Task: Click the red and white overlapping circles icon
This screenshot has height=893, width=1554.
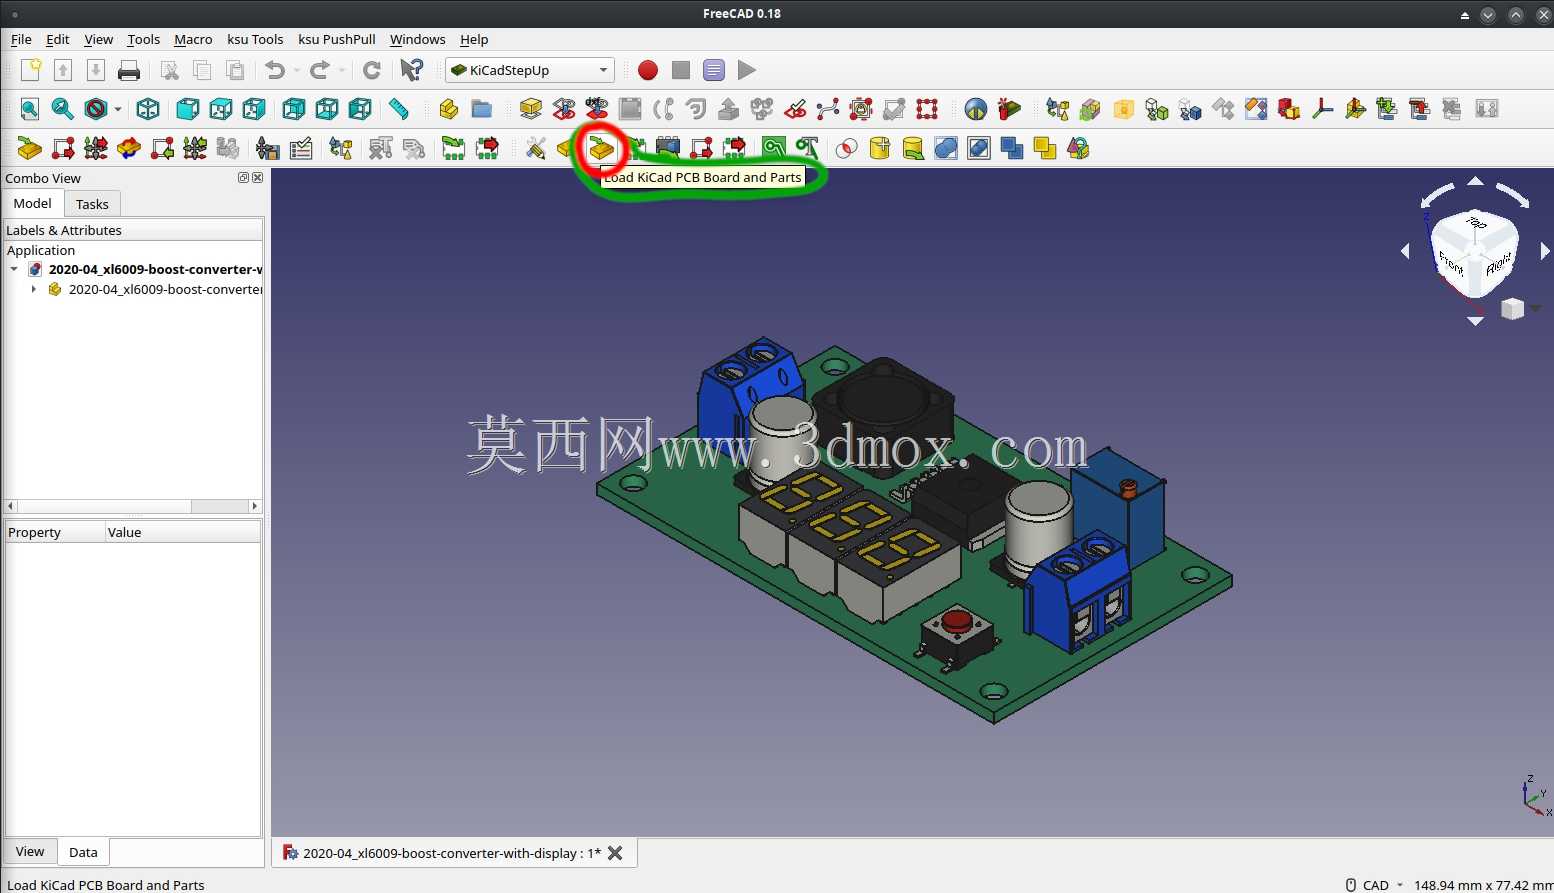Action: [x=847, y=149]
